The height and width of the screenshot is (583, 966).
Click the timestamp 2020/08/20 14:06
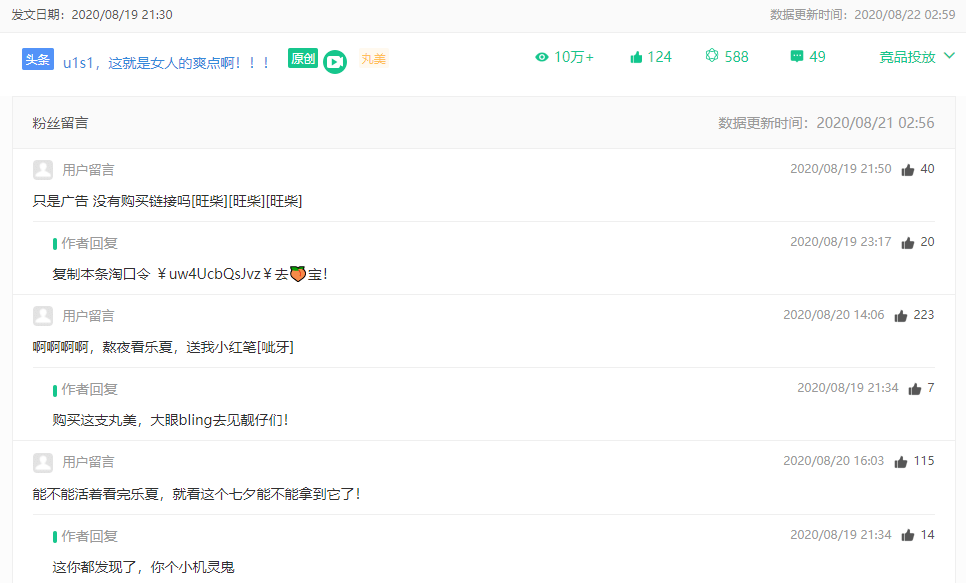(x=834, y=315)
